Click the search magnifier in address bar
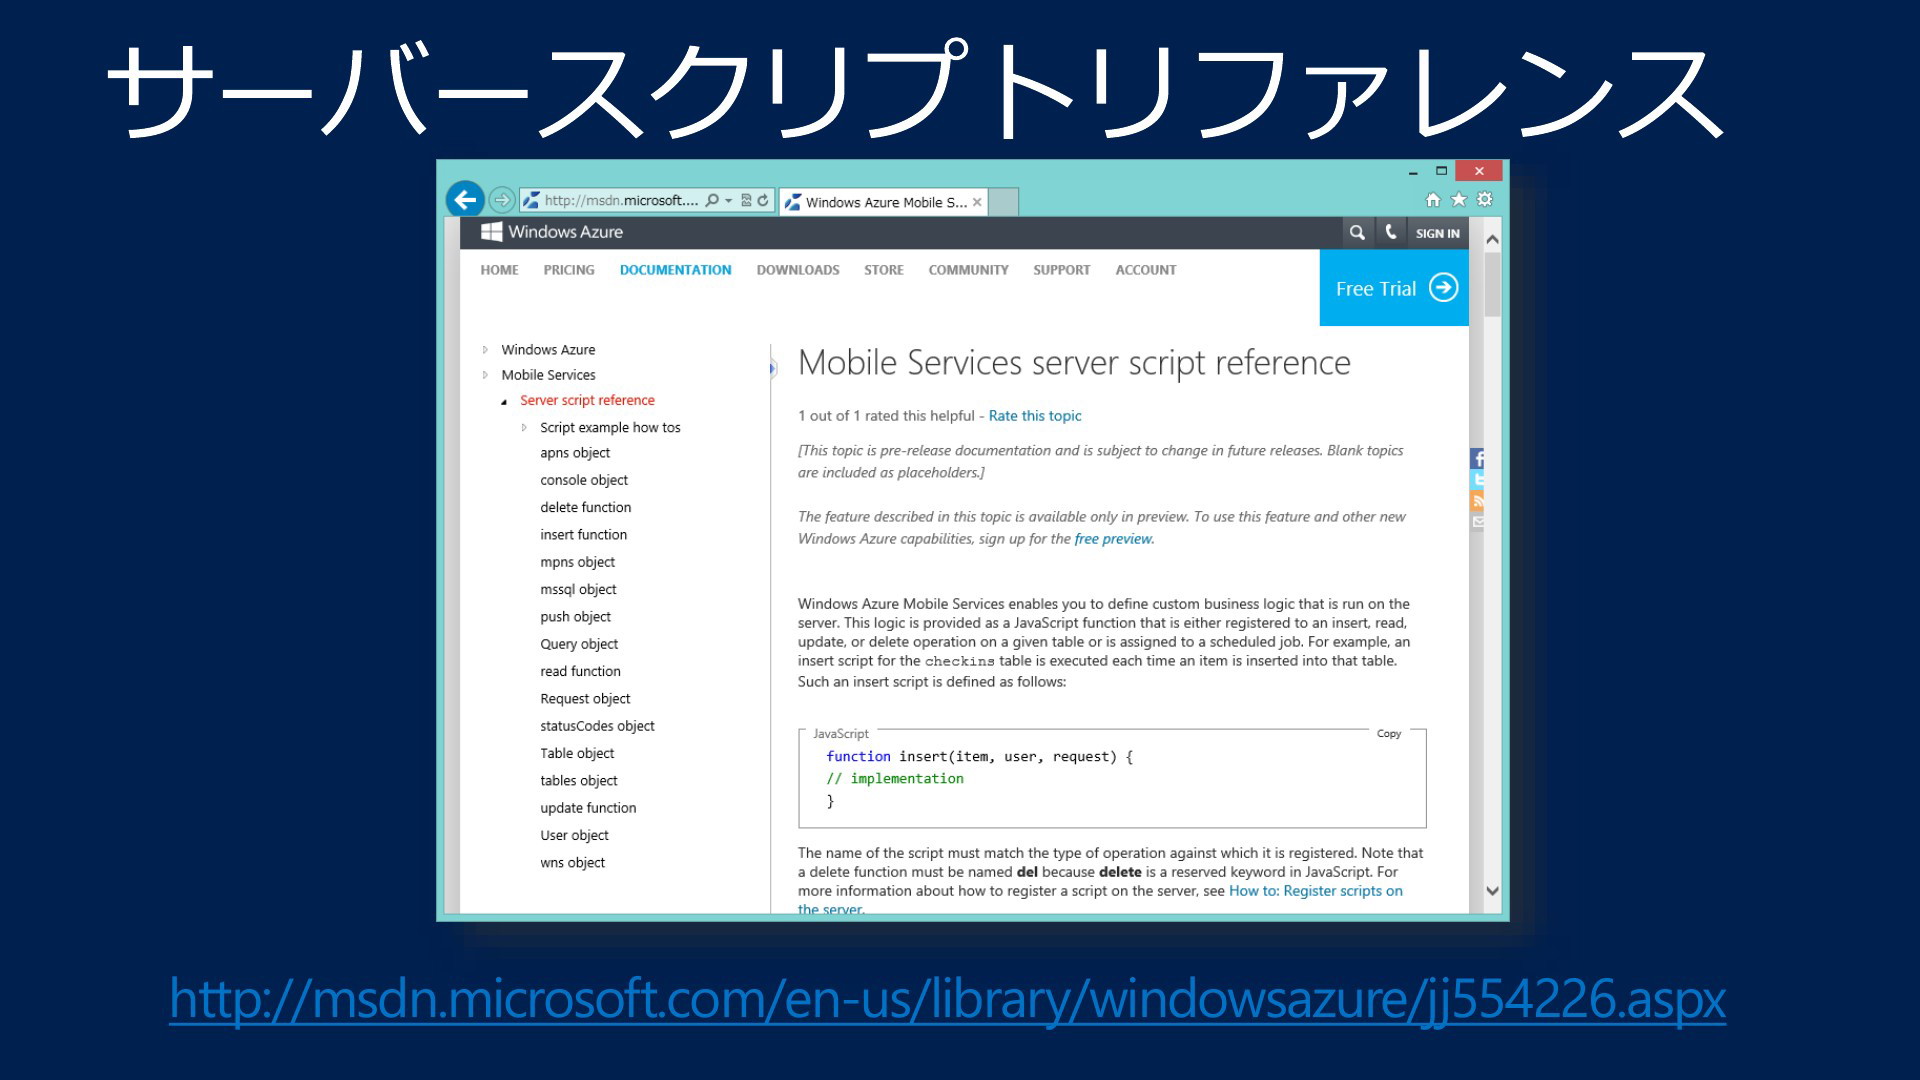 pos(712,200)
